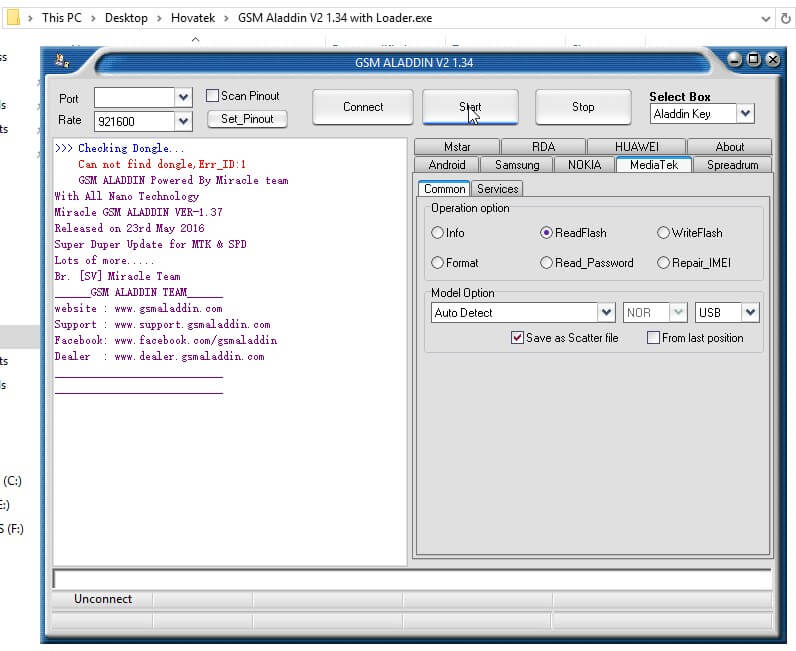Click inside the Port input field

click(135, 97)
